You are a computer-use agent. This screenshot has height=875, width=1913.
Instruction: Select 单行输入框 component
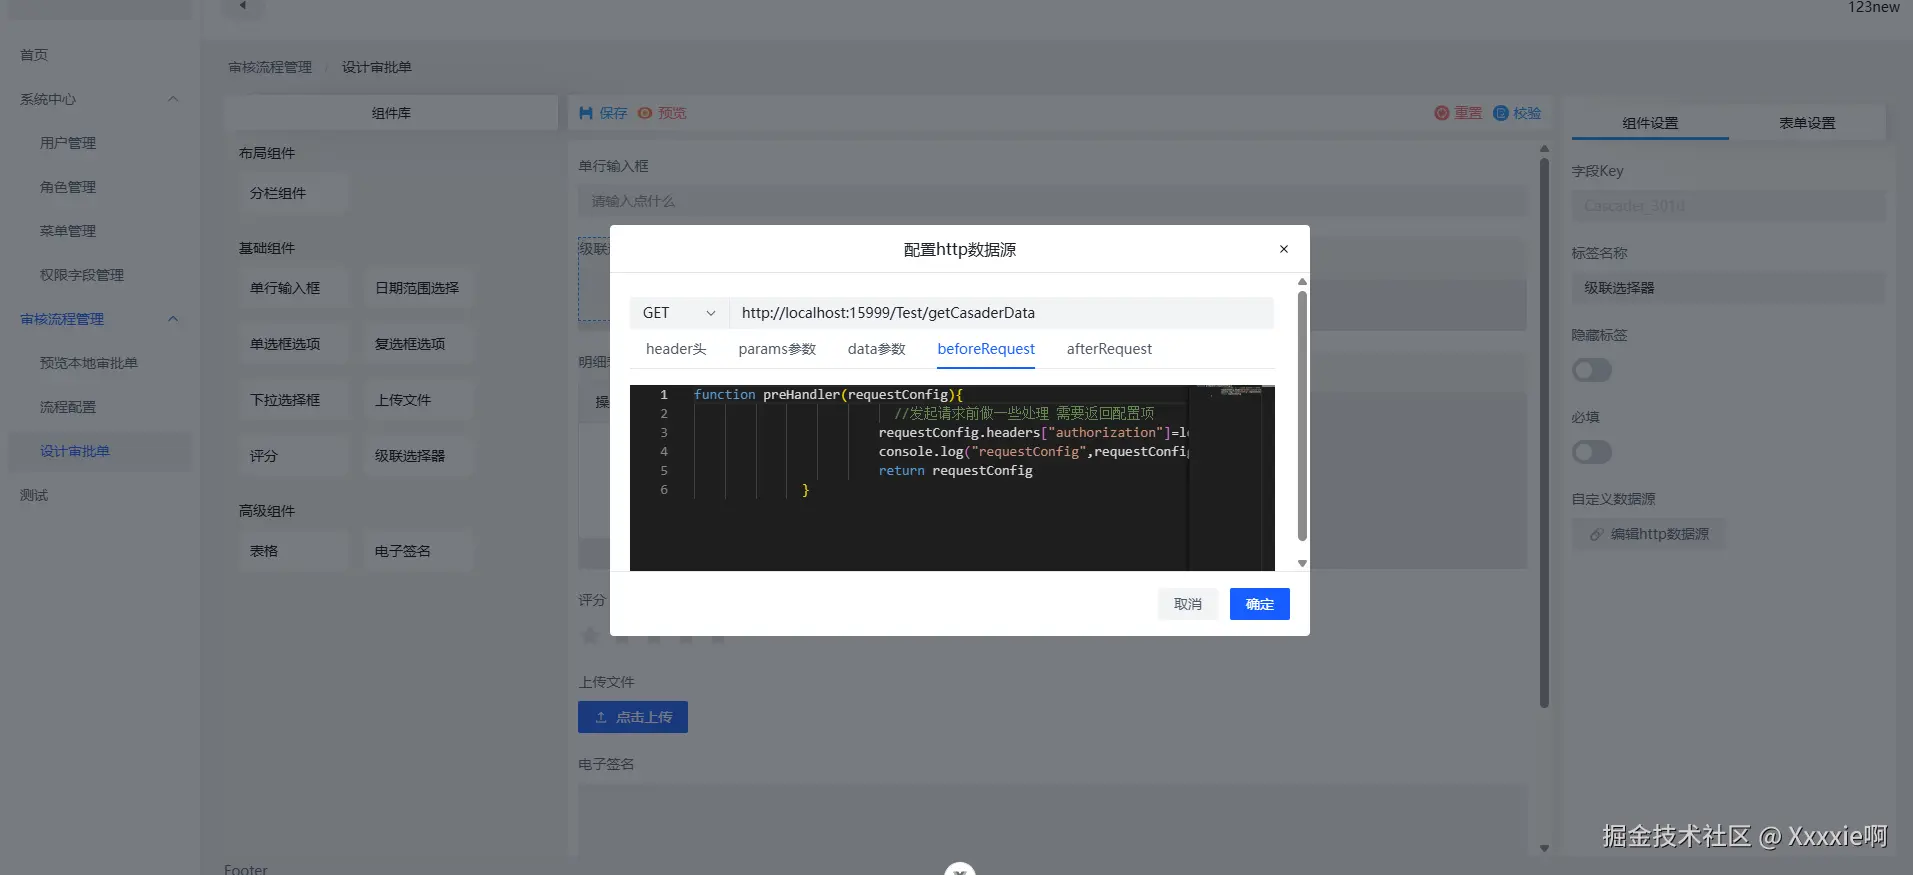[293, 288]
